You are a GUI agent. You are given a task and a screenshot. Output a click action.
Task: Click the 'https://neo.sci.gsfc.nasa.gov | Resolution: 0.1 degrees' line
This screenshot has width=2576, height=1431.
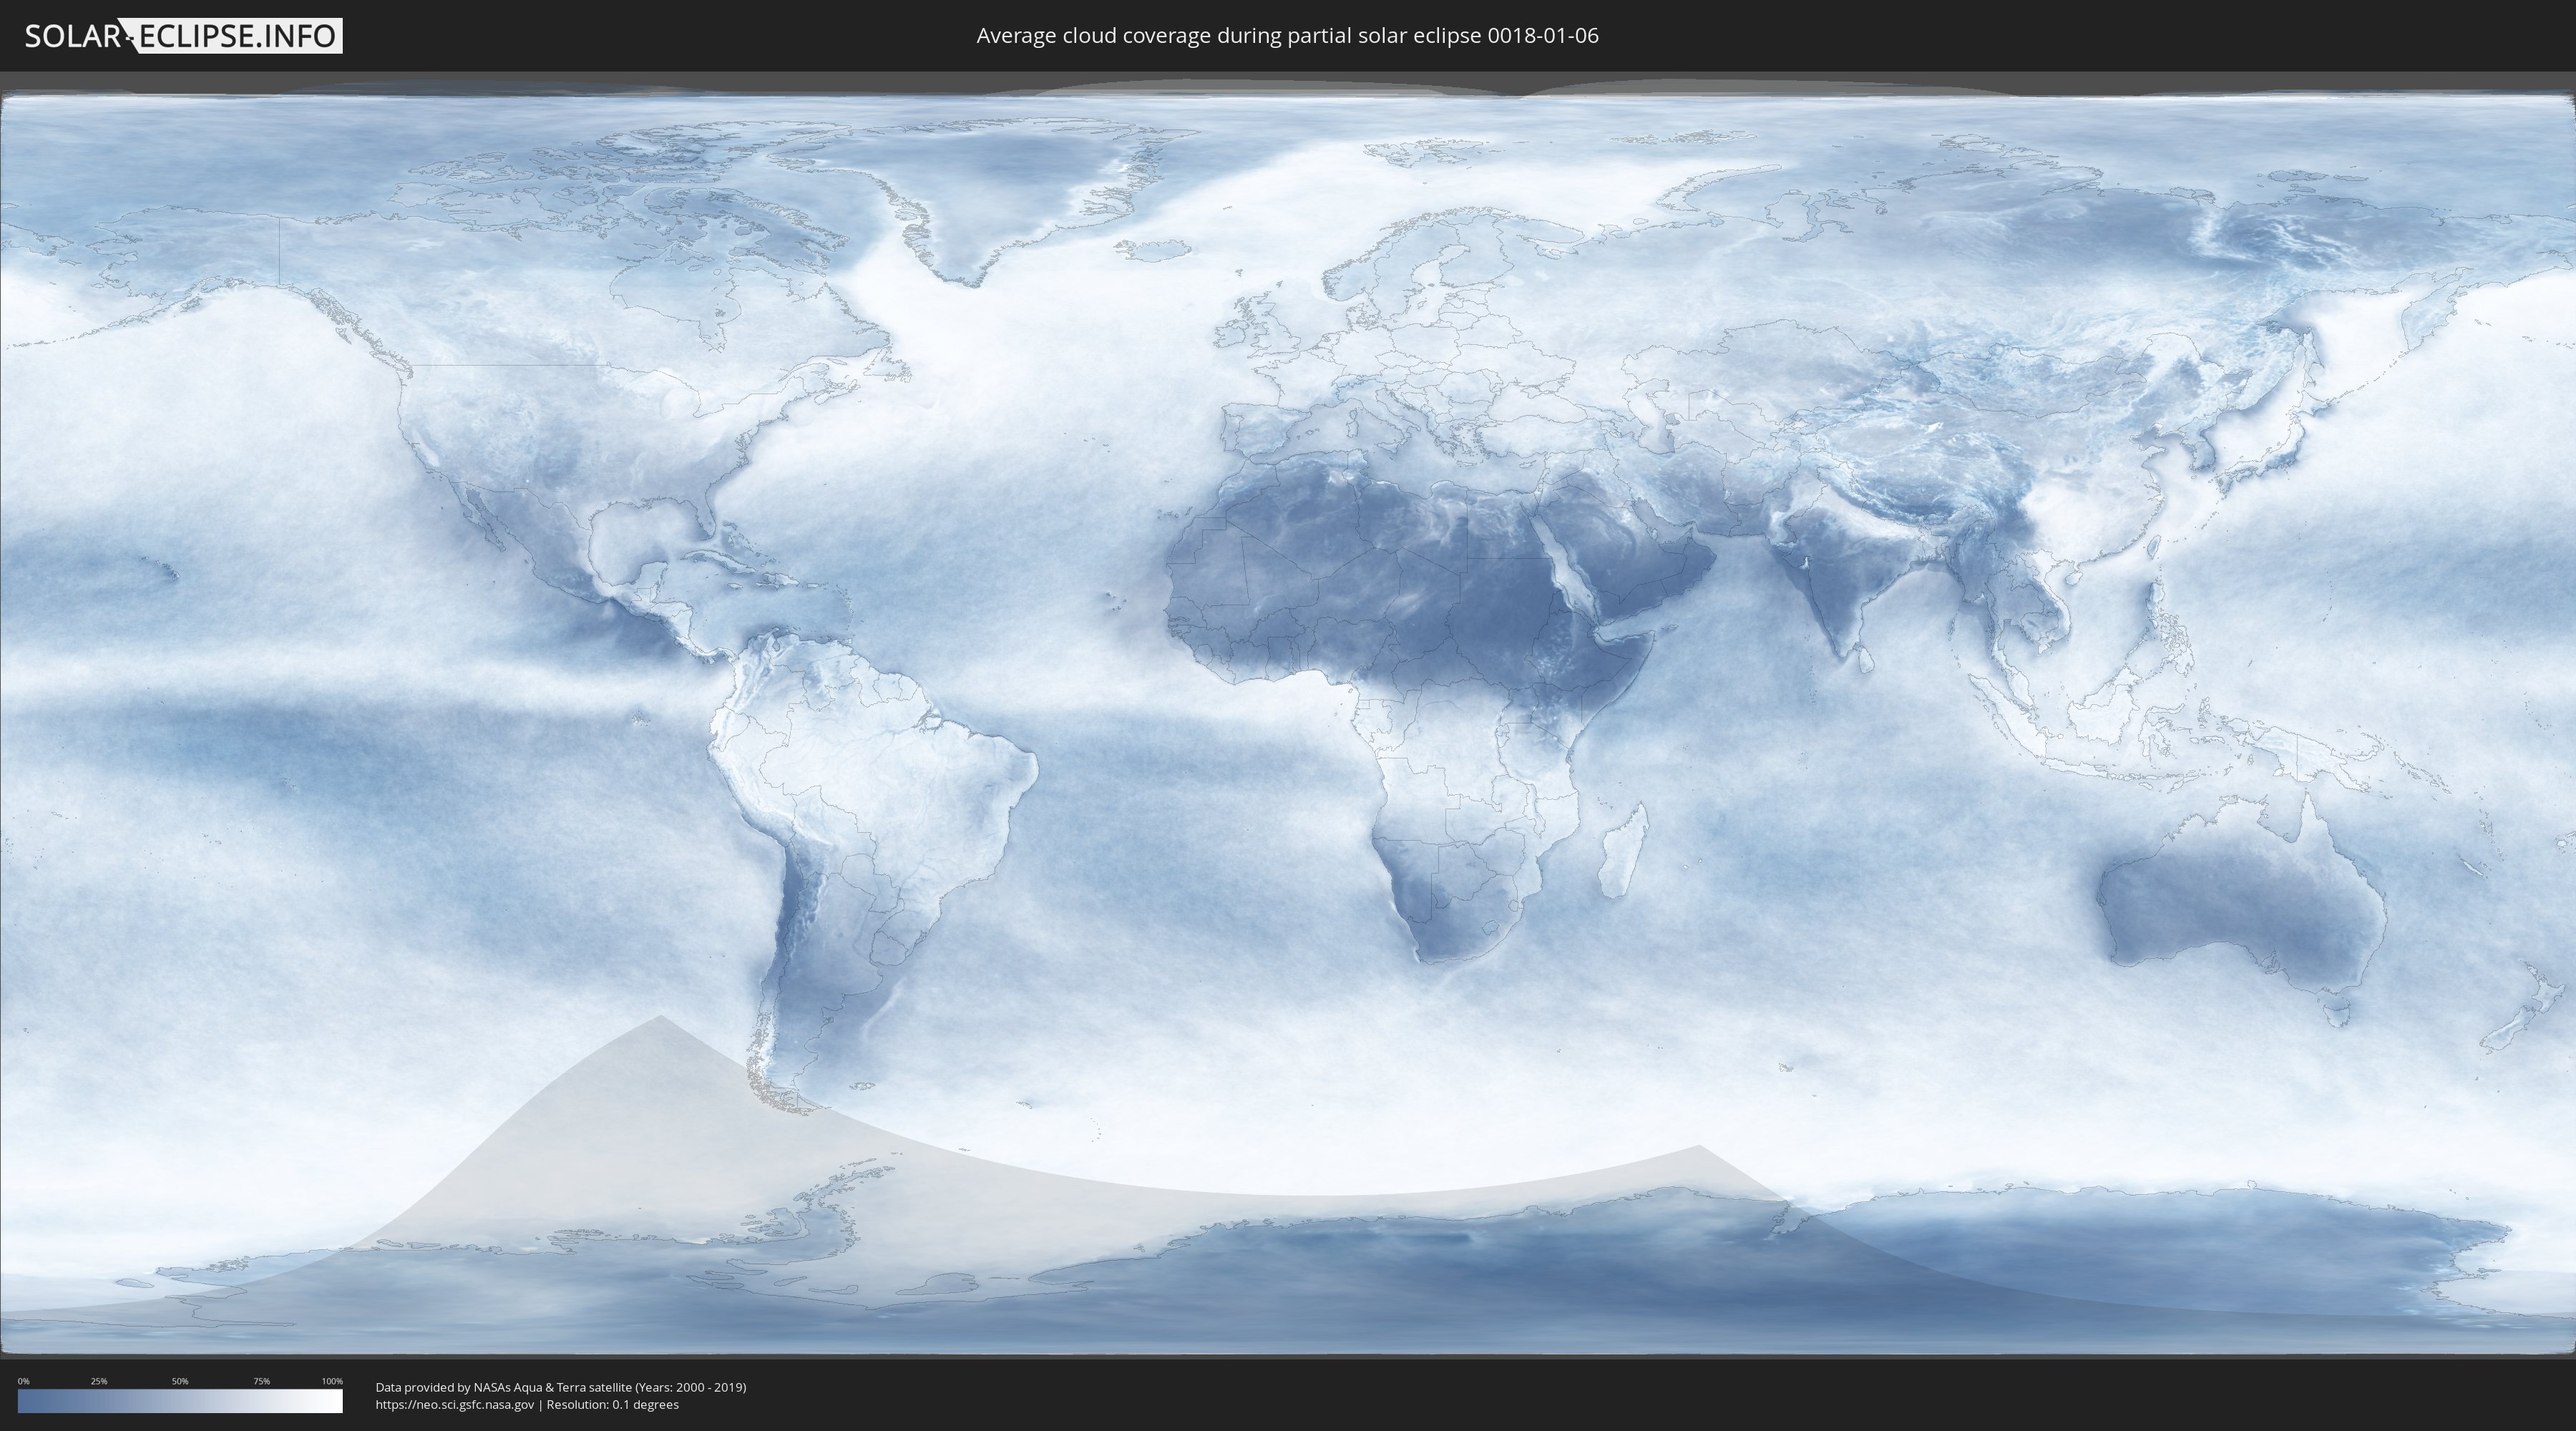click(x=527, y=1404)
